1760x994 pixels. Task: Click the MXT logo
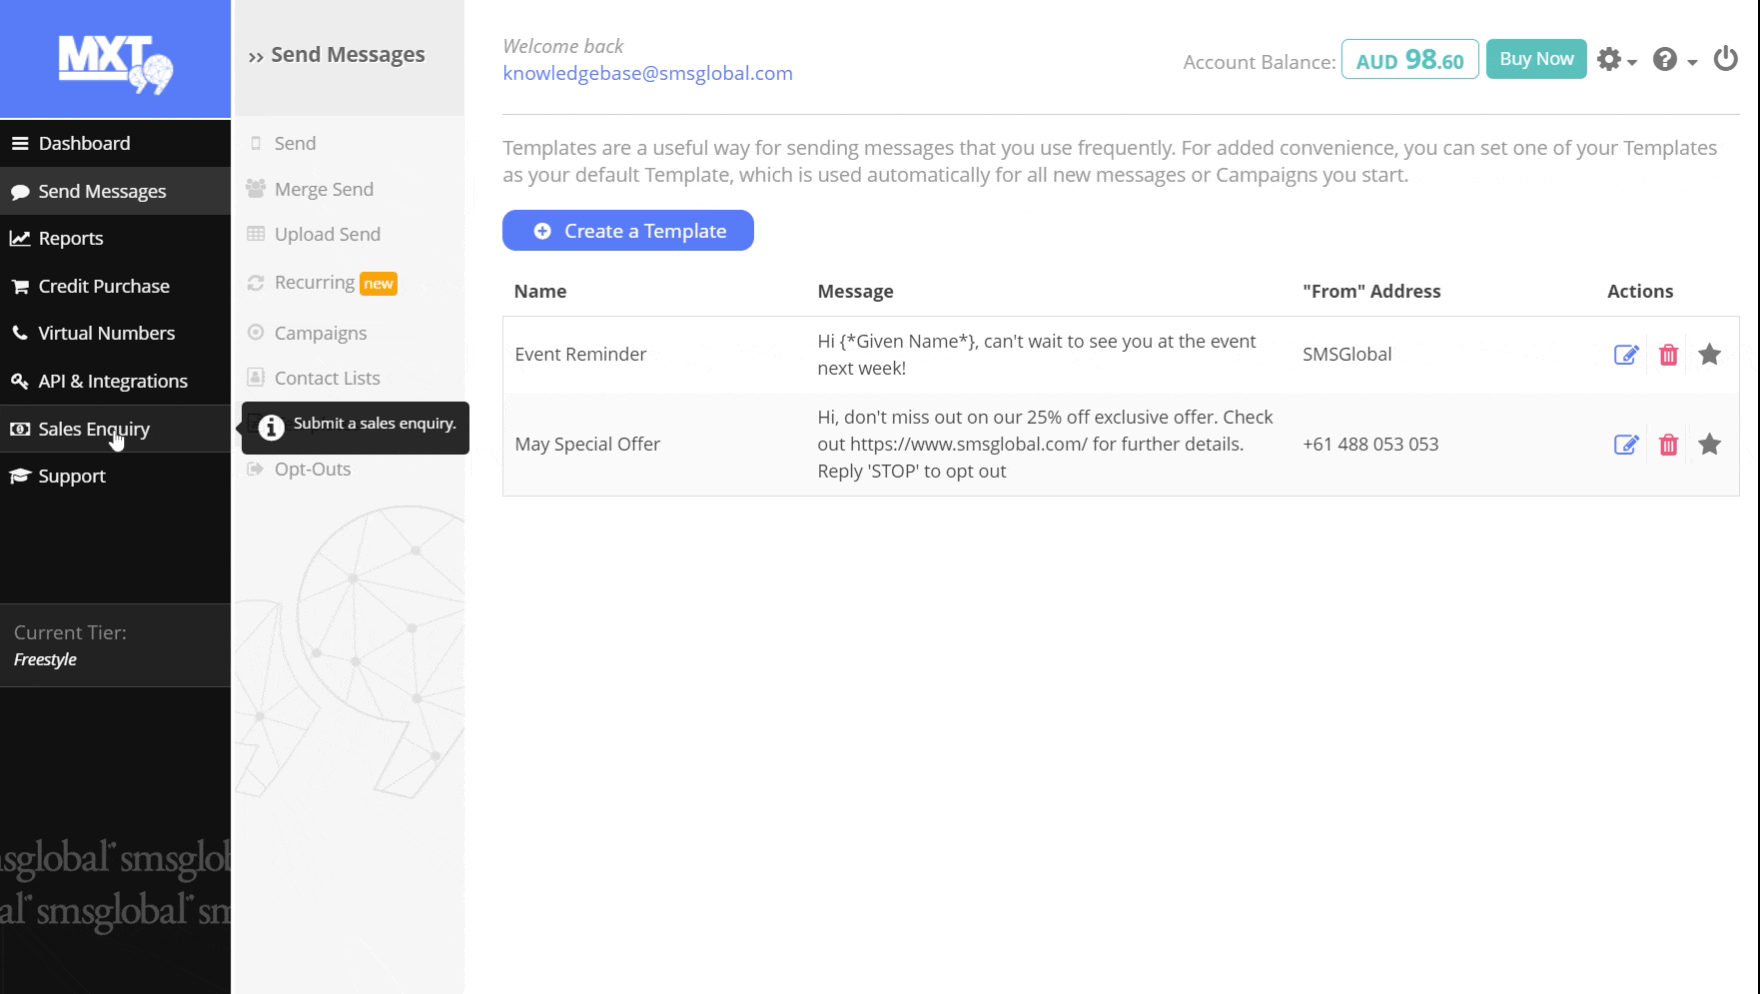[x=115, y=62]
